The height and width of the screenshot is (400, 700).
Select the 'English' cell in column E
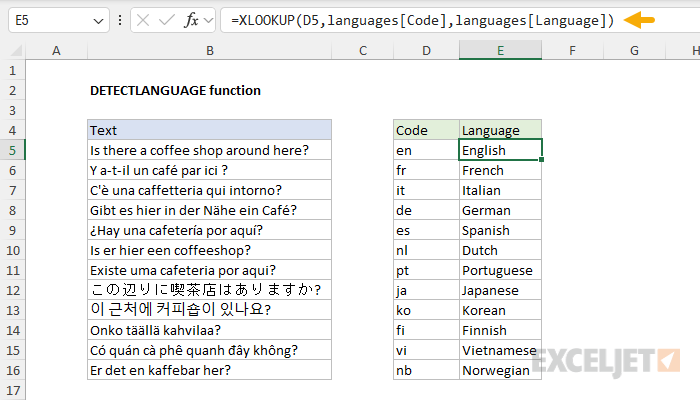(500, 150)
